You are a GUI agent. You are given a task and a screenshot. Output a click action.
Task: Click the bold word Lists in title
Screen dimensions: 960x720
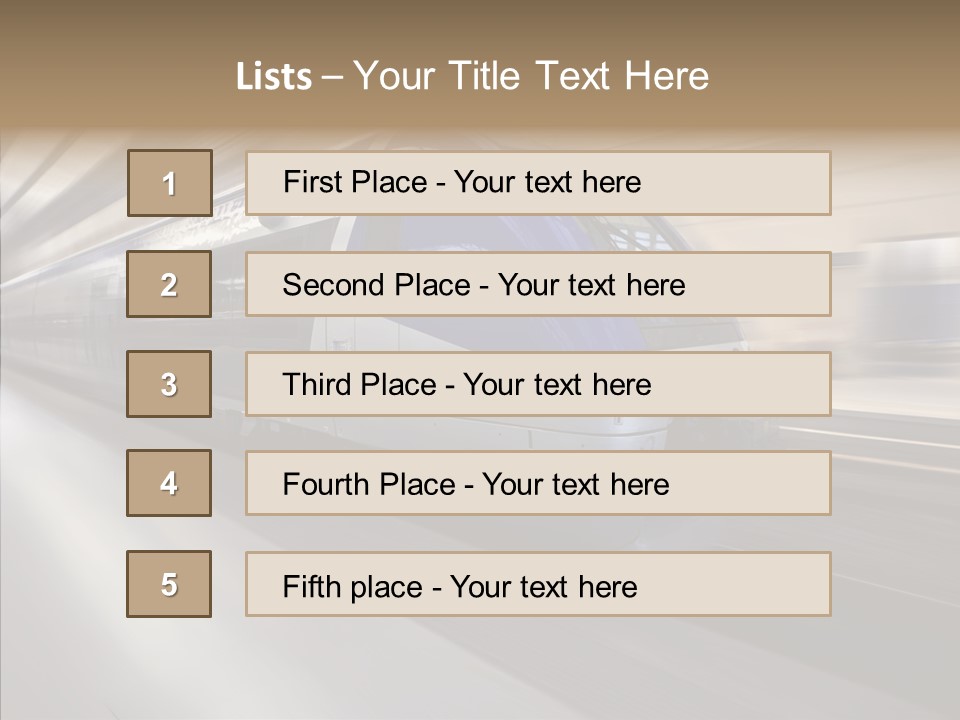point(273,77)
